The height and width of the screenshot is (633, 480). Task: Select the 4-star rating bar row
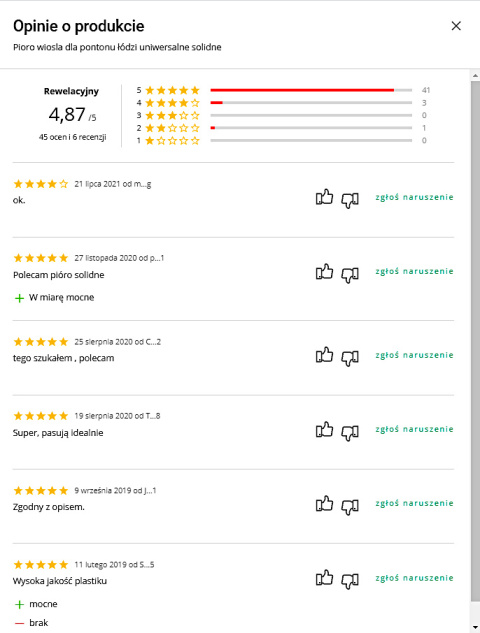pos(283,103)
